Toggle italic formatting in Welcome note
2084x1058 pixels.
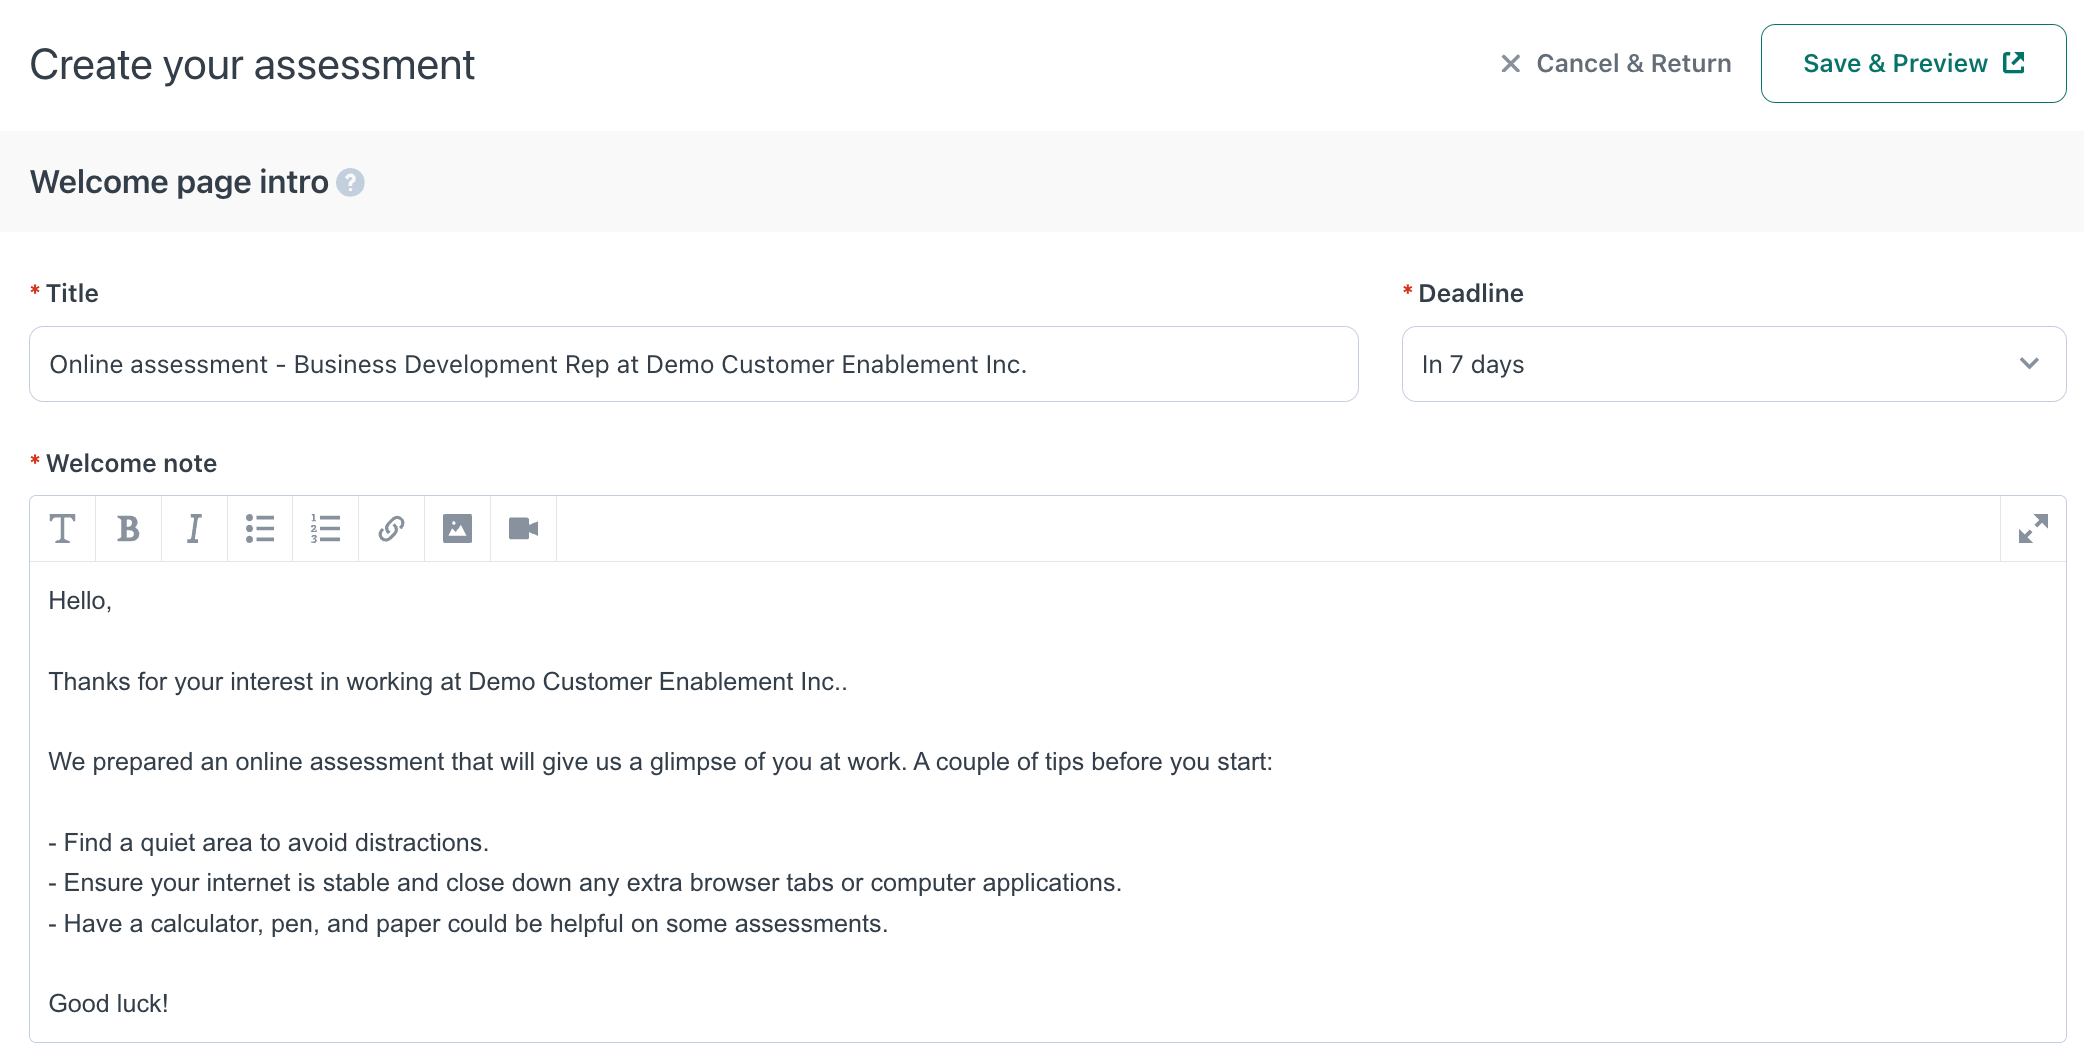pyautogui.click(x=194, y=528)
